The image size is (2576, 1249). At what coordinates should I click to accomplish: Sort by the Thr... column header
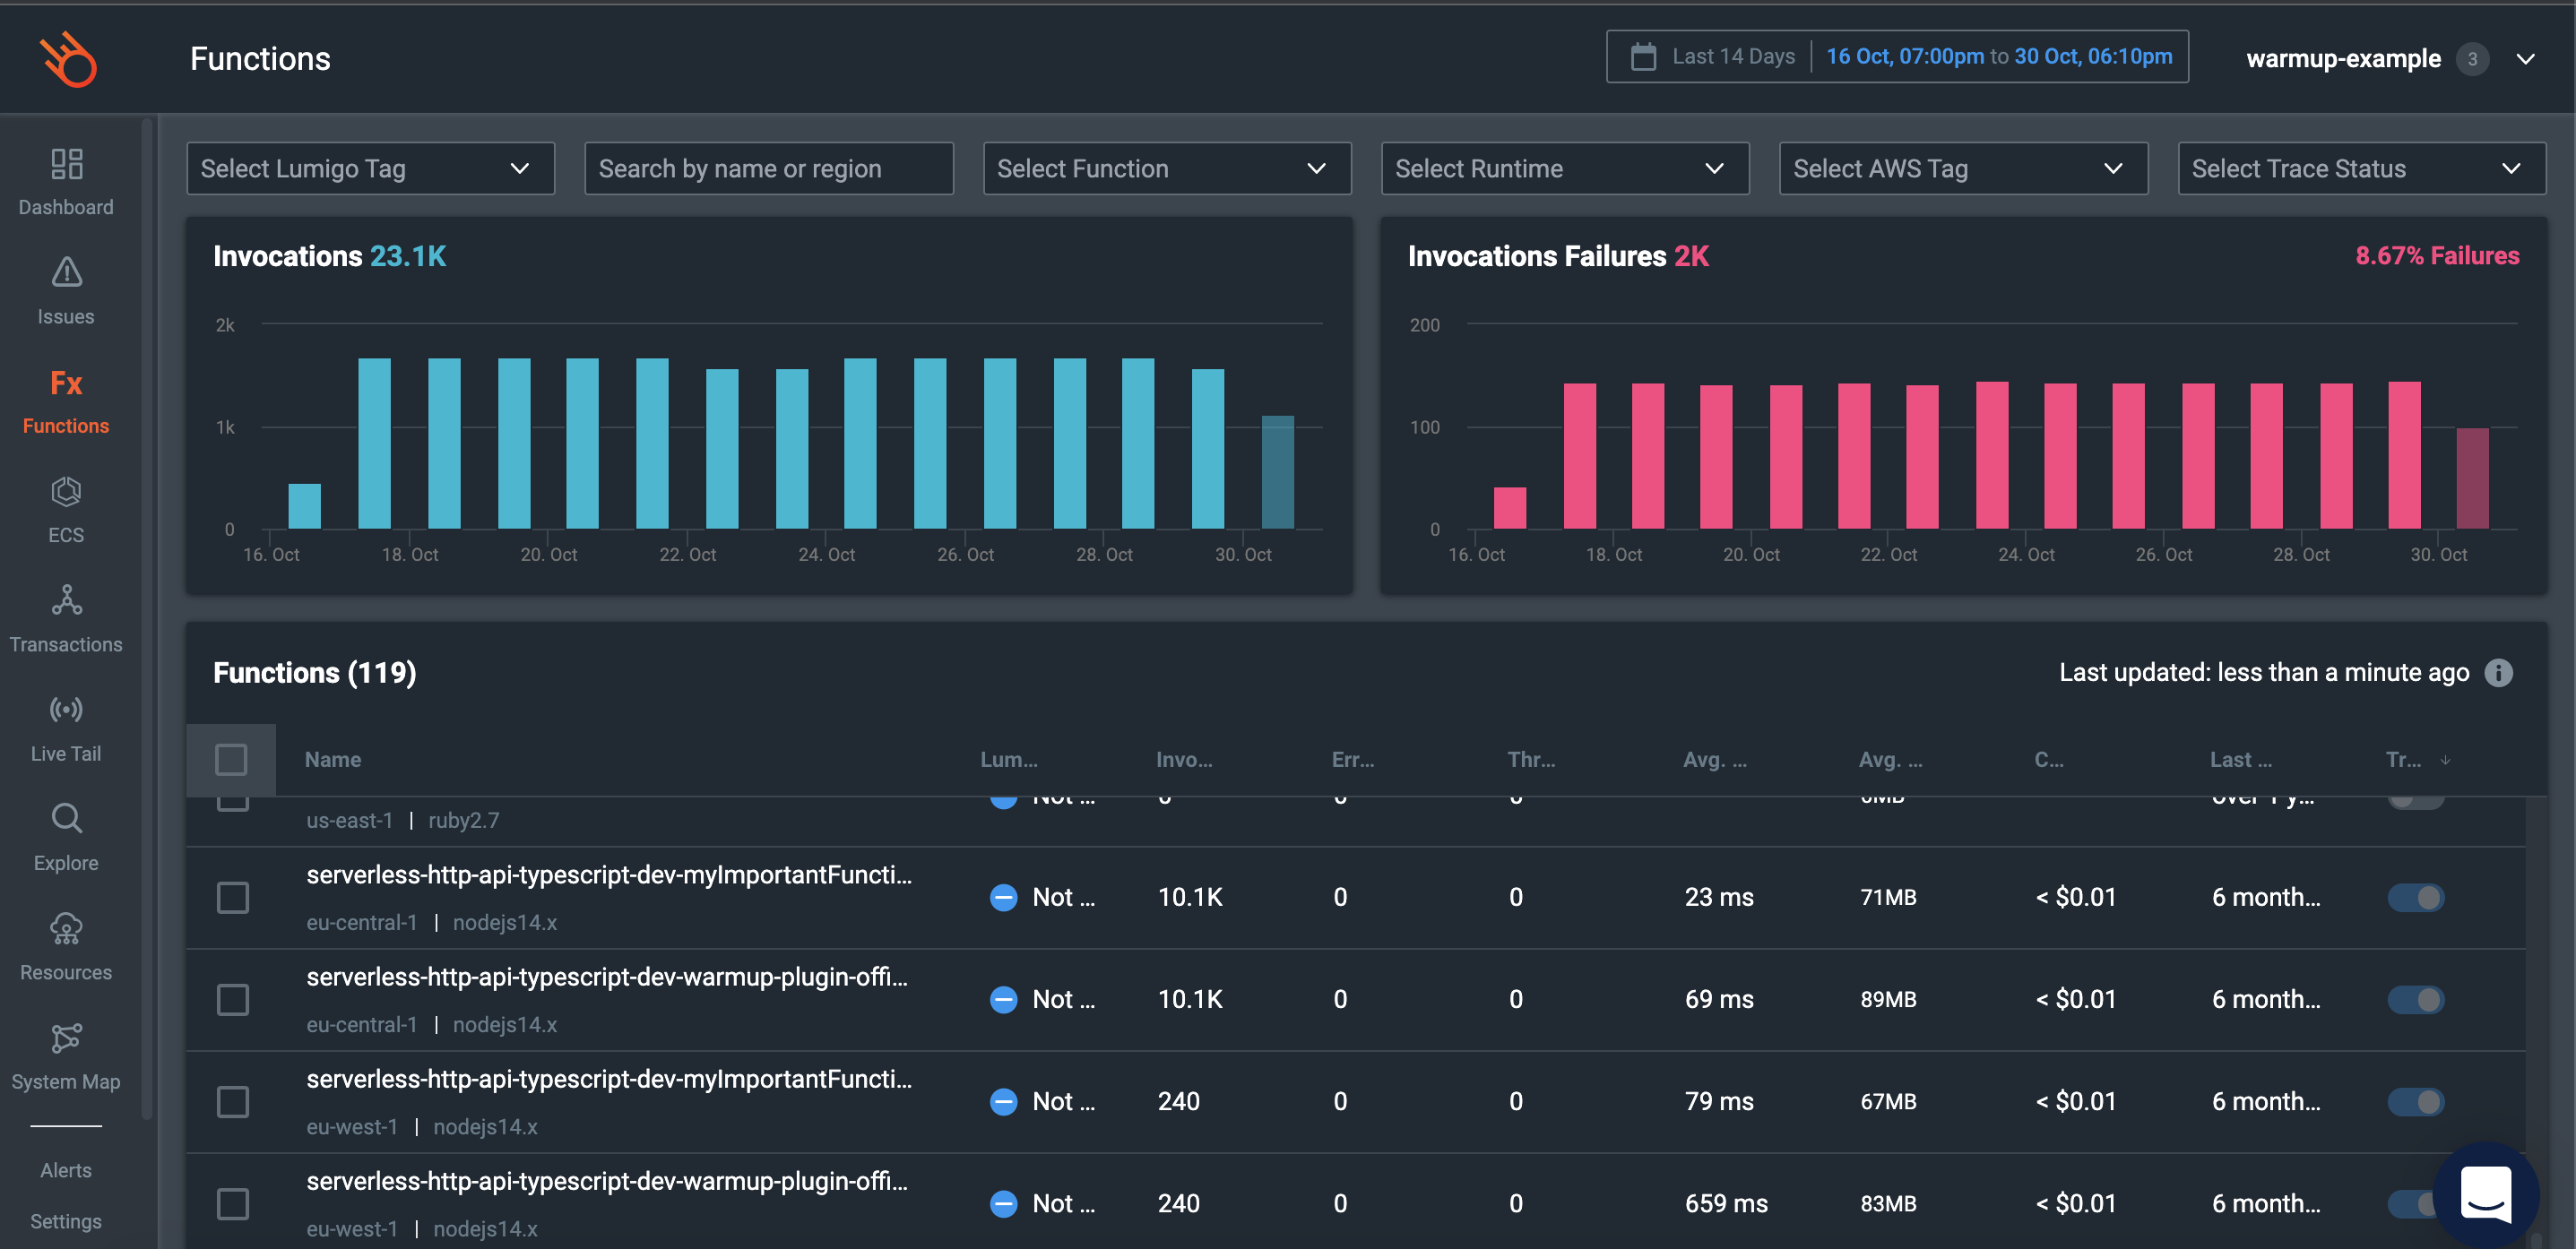tap(1531, 759)
